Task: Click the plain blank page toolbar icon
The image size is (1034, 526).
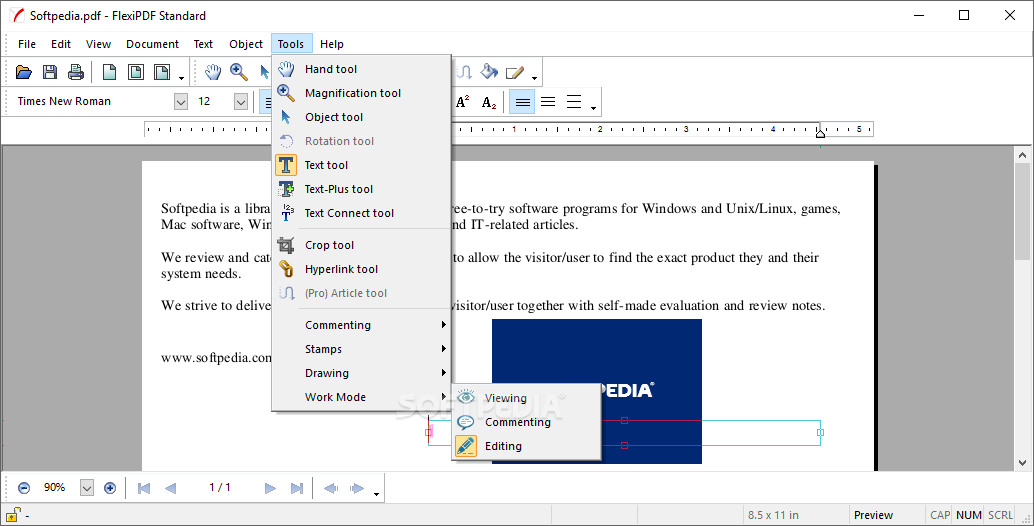Action: pyautogui.click(x=109, y=72)
